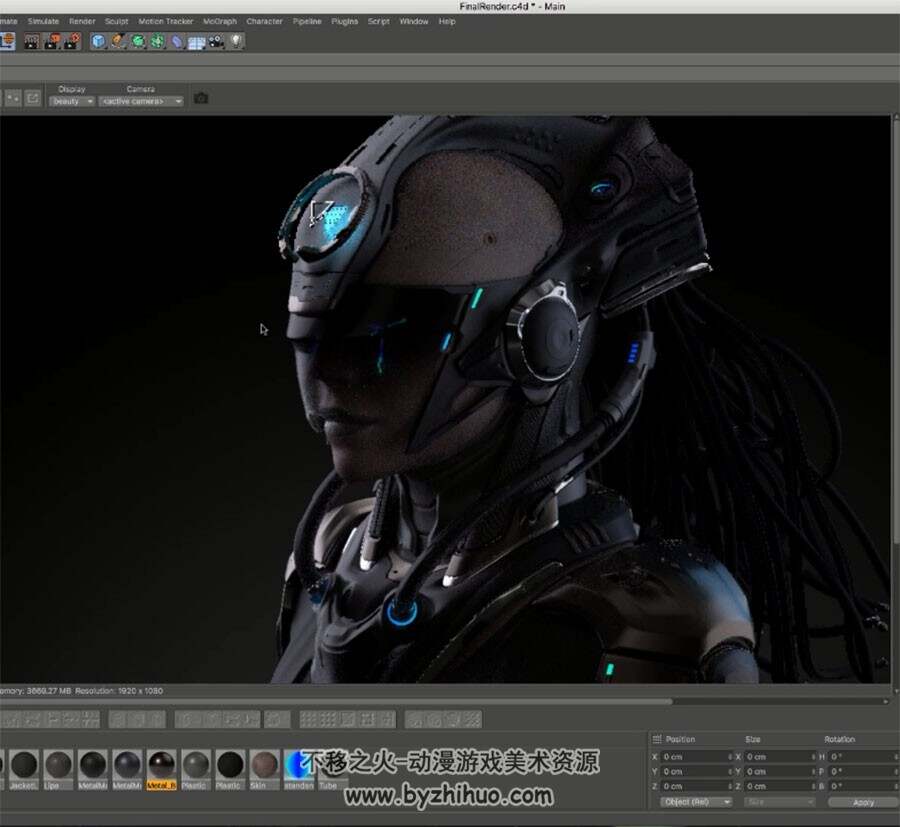Select the Skin material thumbnail
The height and width of the screenshot is (827, 900).
[264, 770]
